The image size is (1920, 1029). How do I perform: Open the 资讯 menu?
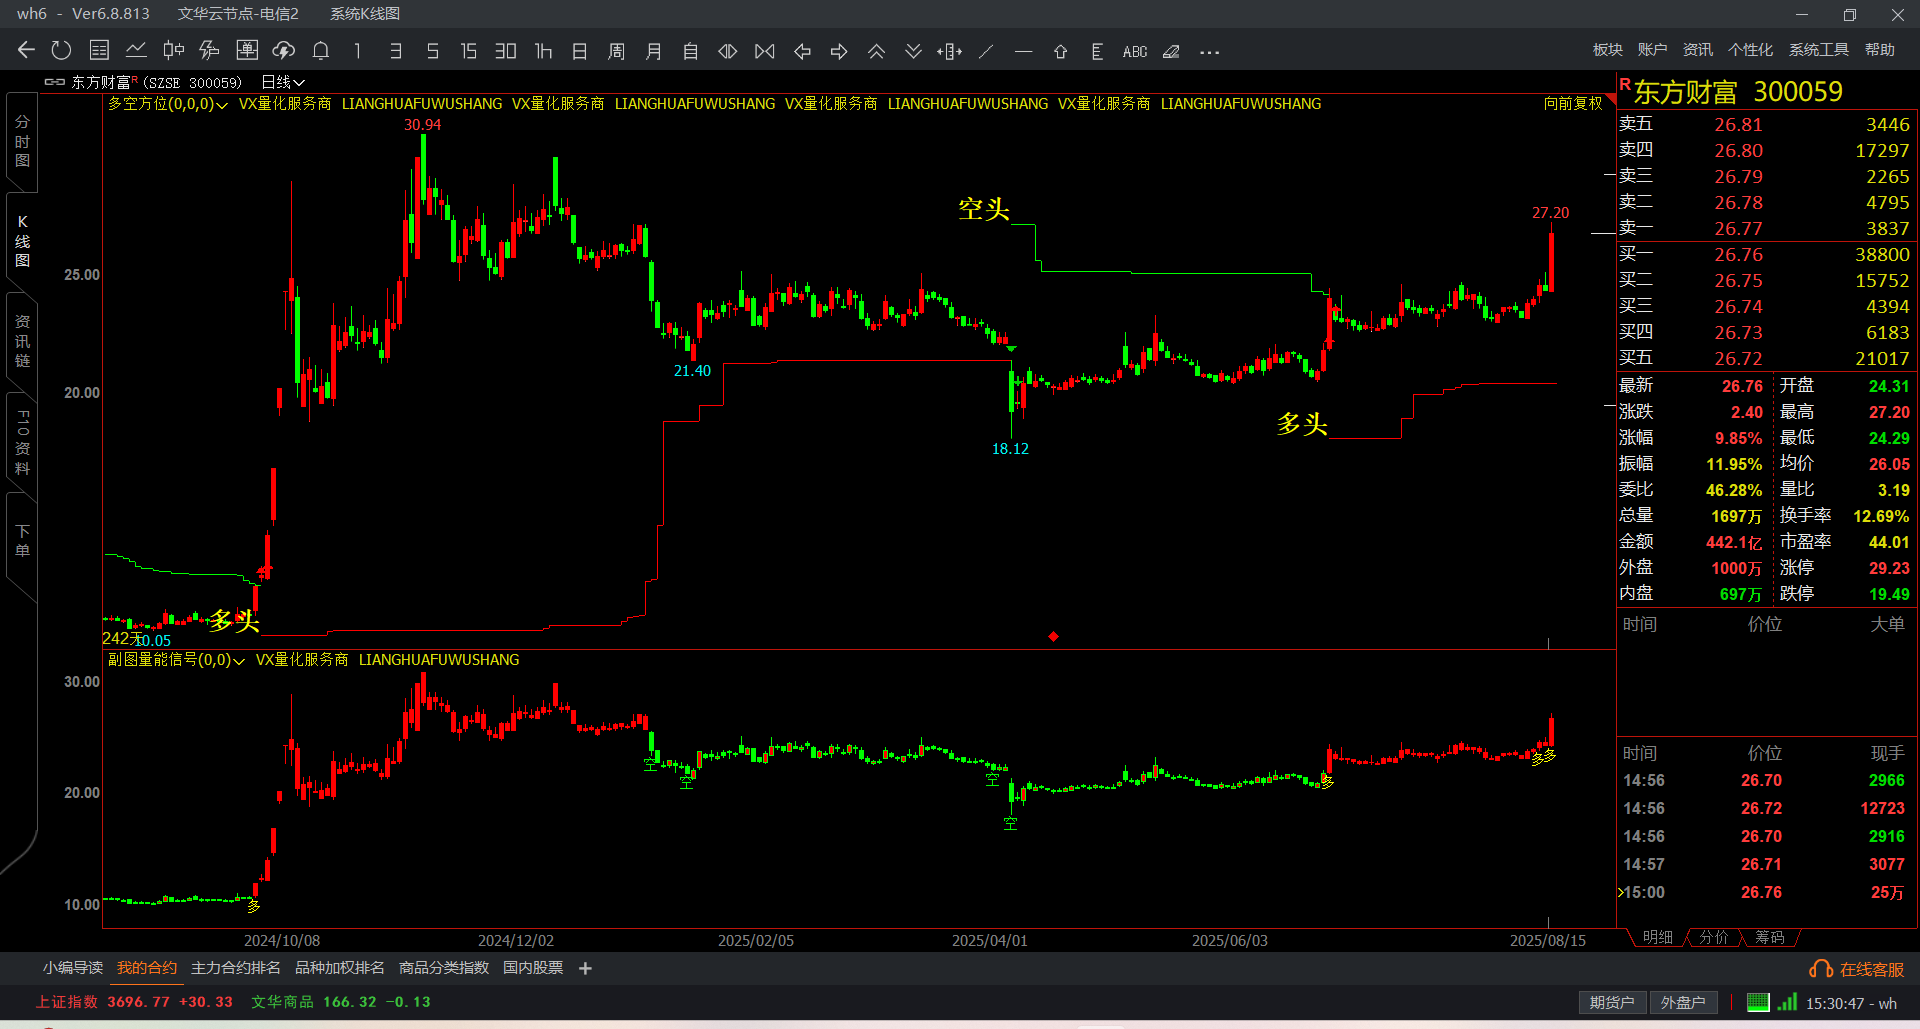[x=1697, y=50]
